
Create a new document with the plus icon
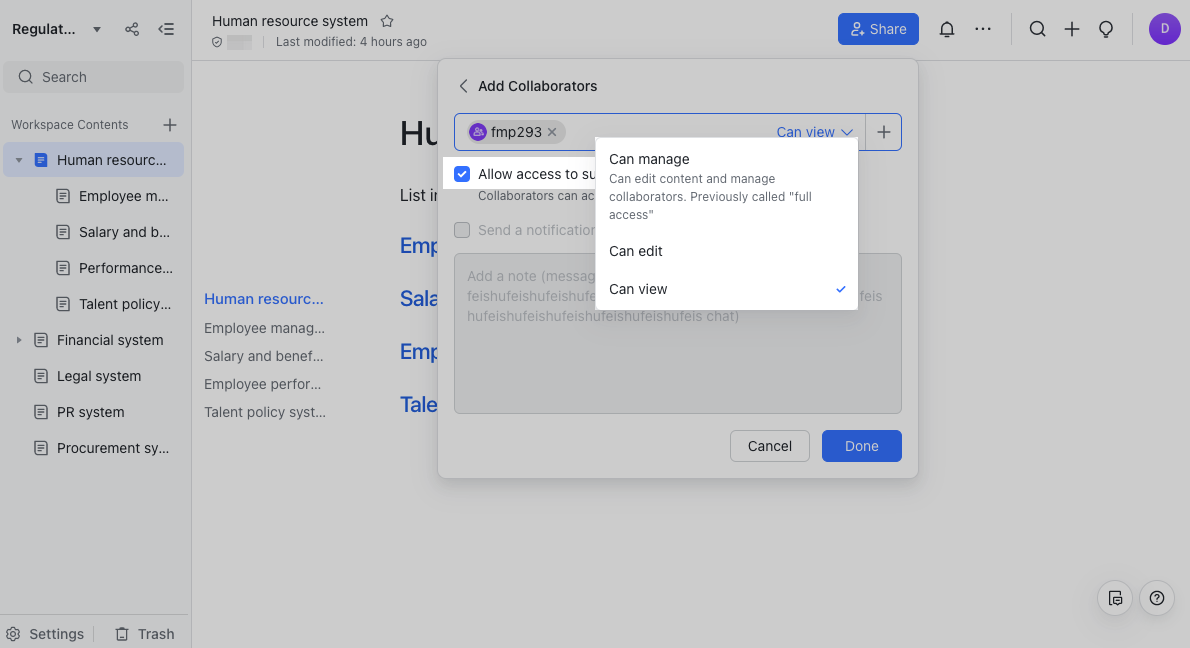1071,29
